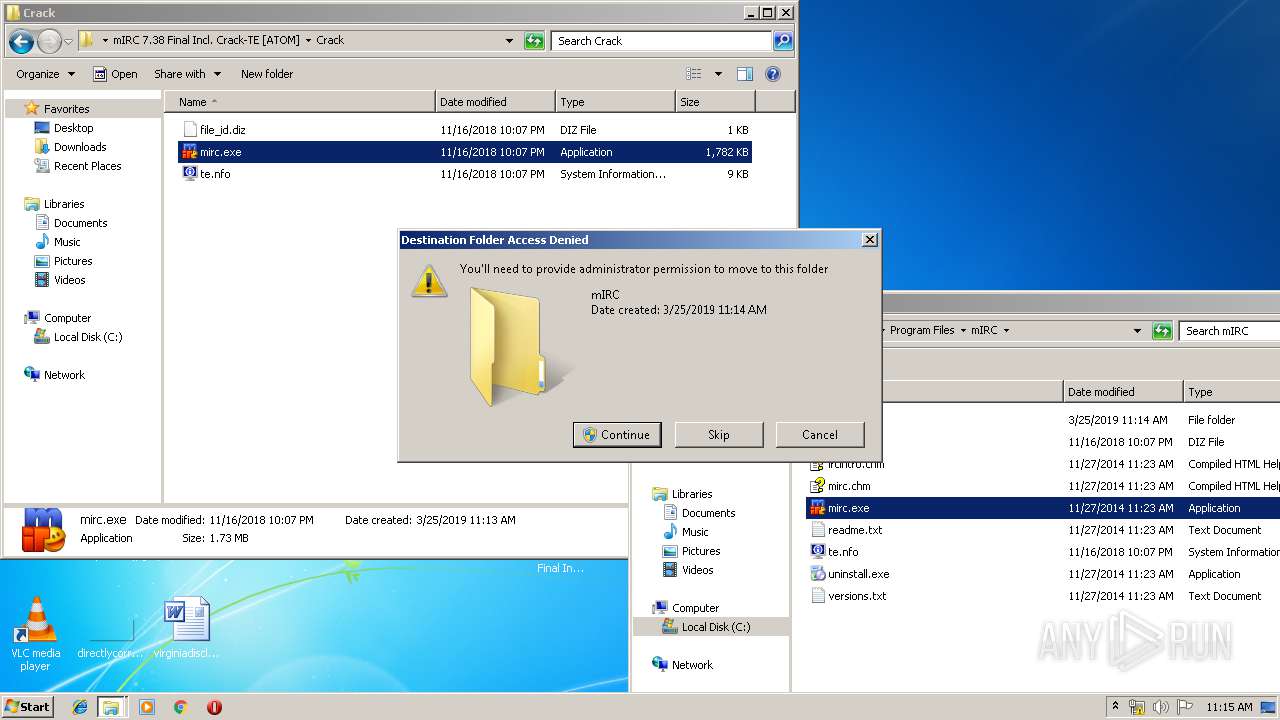Sort by Date modified in mIRC window
The height and width of the screenshot is (720, 1280).
(1123, 392)
